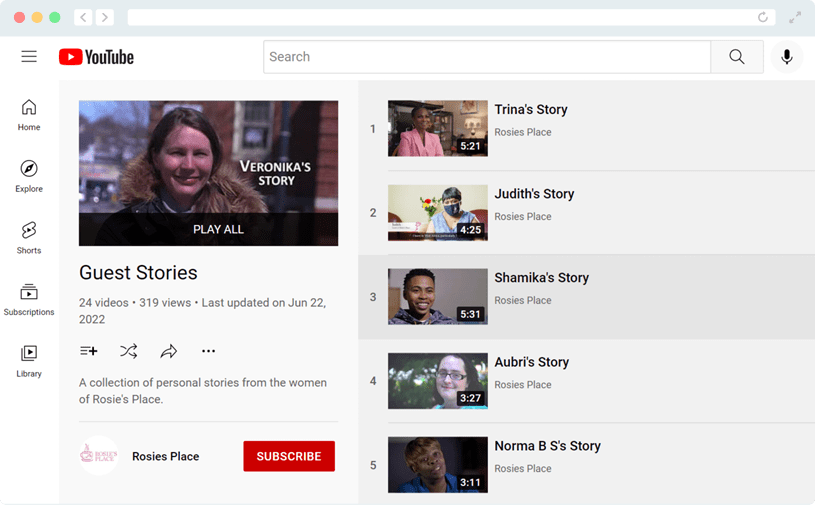Click browser forward arrow button
This screenshot has height=505, width=815.
105,17
